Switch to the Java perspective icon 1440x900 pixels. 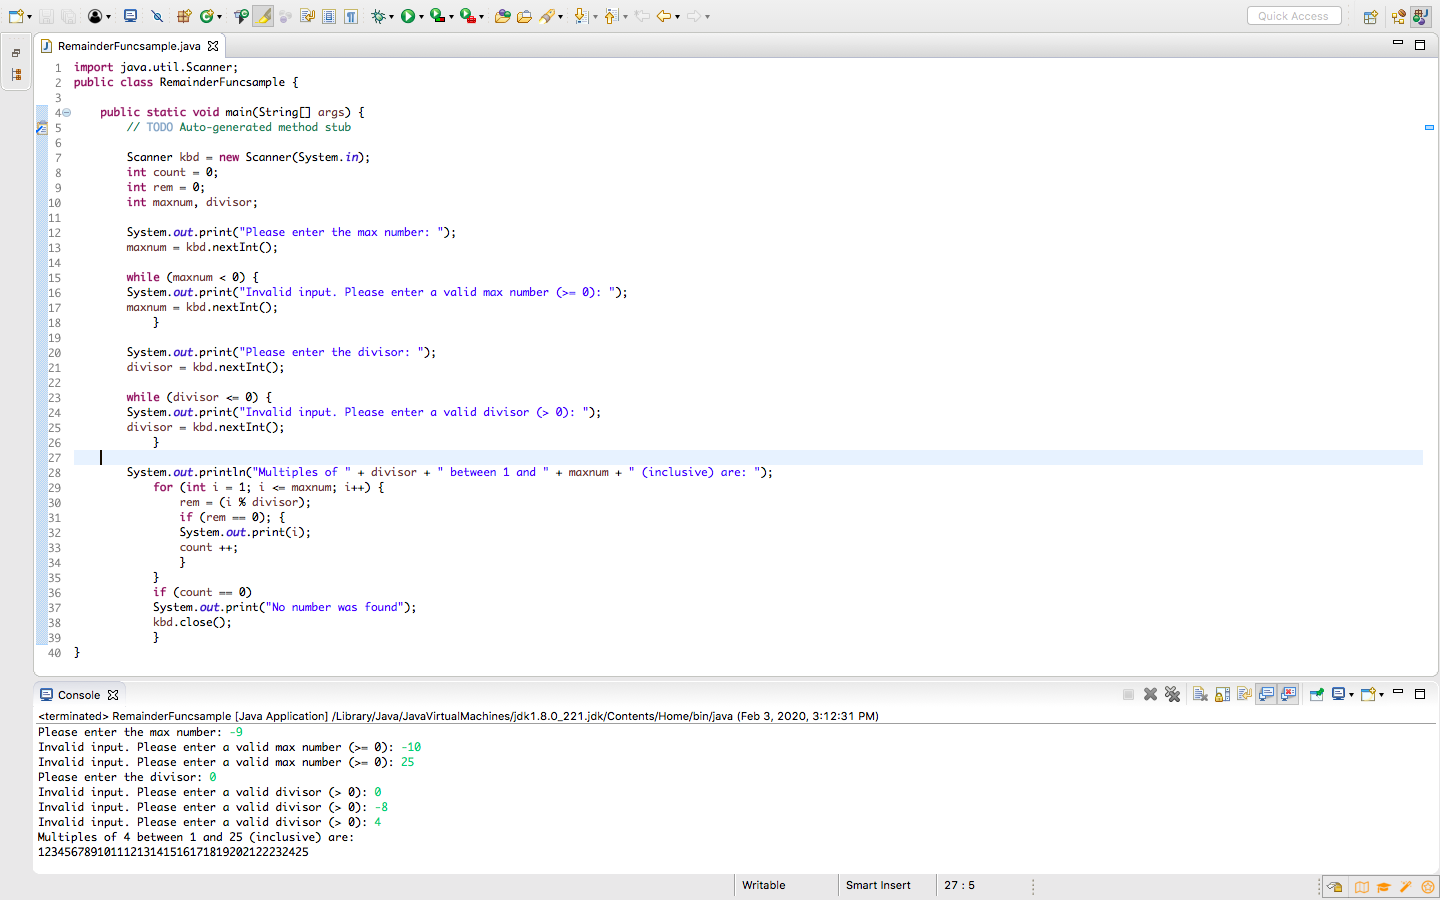coord(1421,16)
